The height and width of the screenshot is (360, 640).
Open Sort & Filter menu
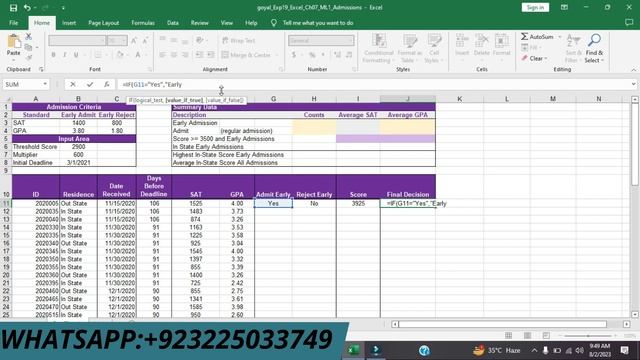573,49
